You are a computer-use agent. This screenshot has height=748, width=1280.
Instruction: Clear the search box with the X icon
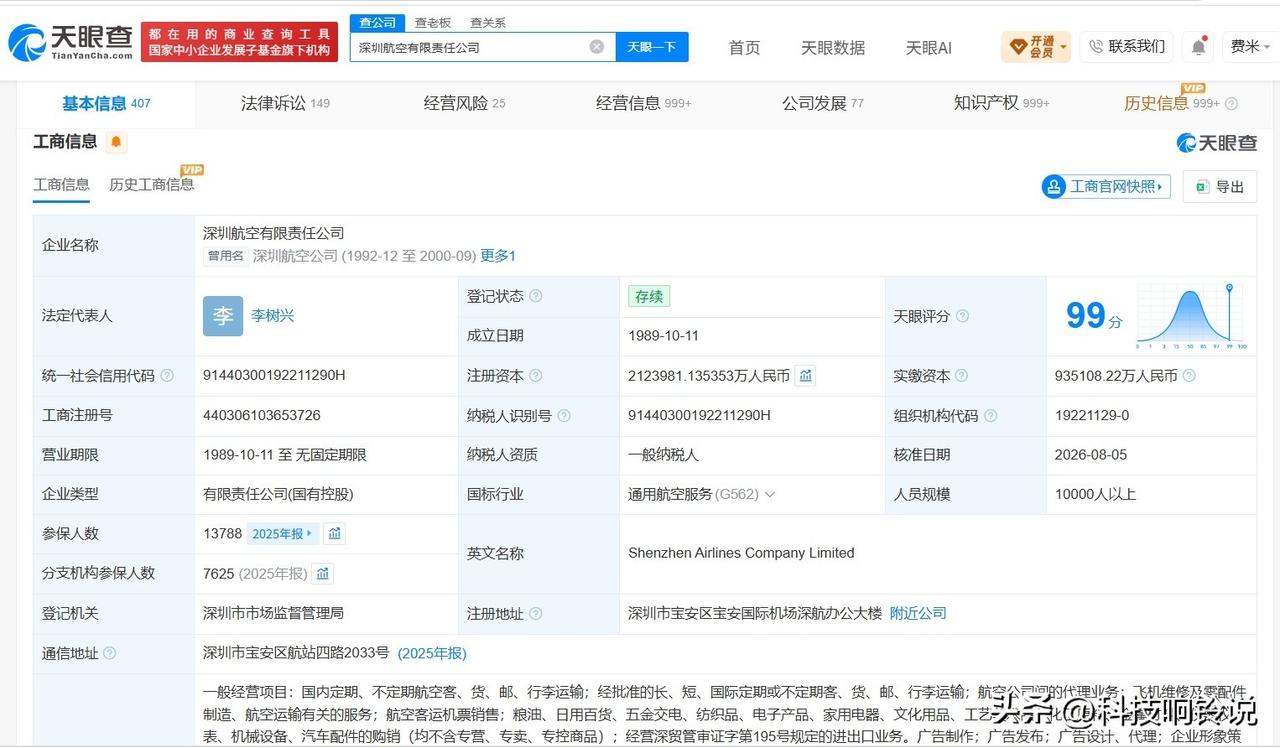click(x=597, y=47)
